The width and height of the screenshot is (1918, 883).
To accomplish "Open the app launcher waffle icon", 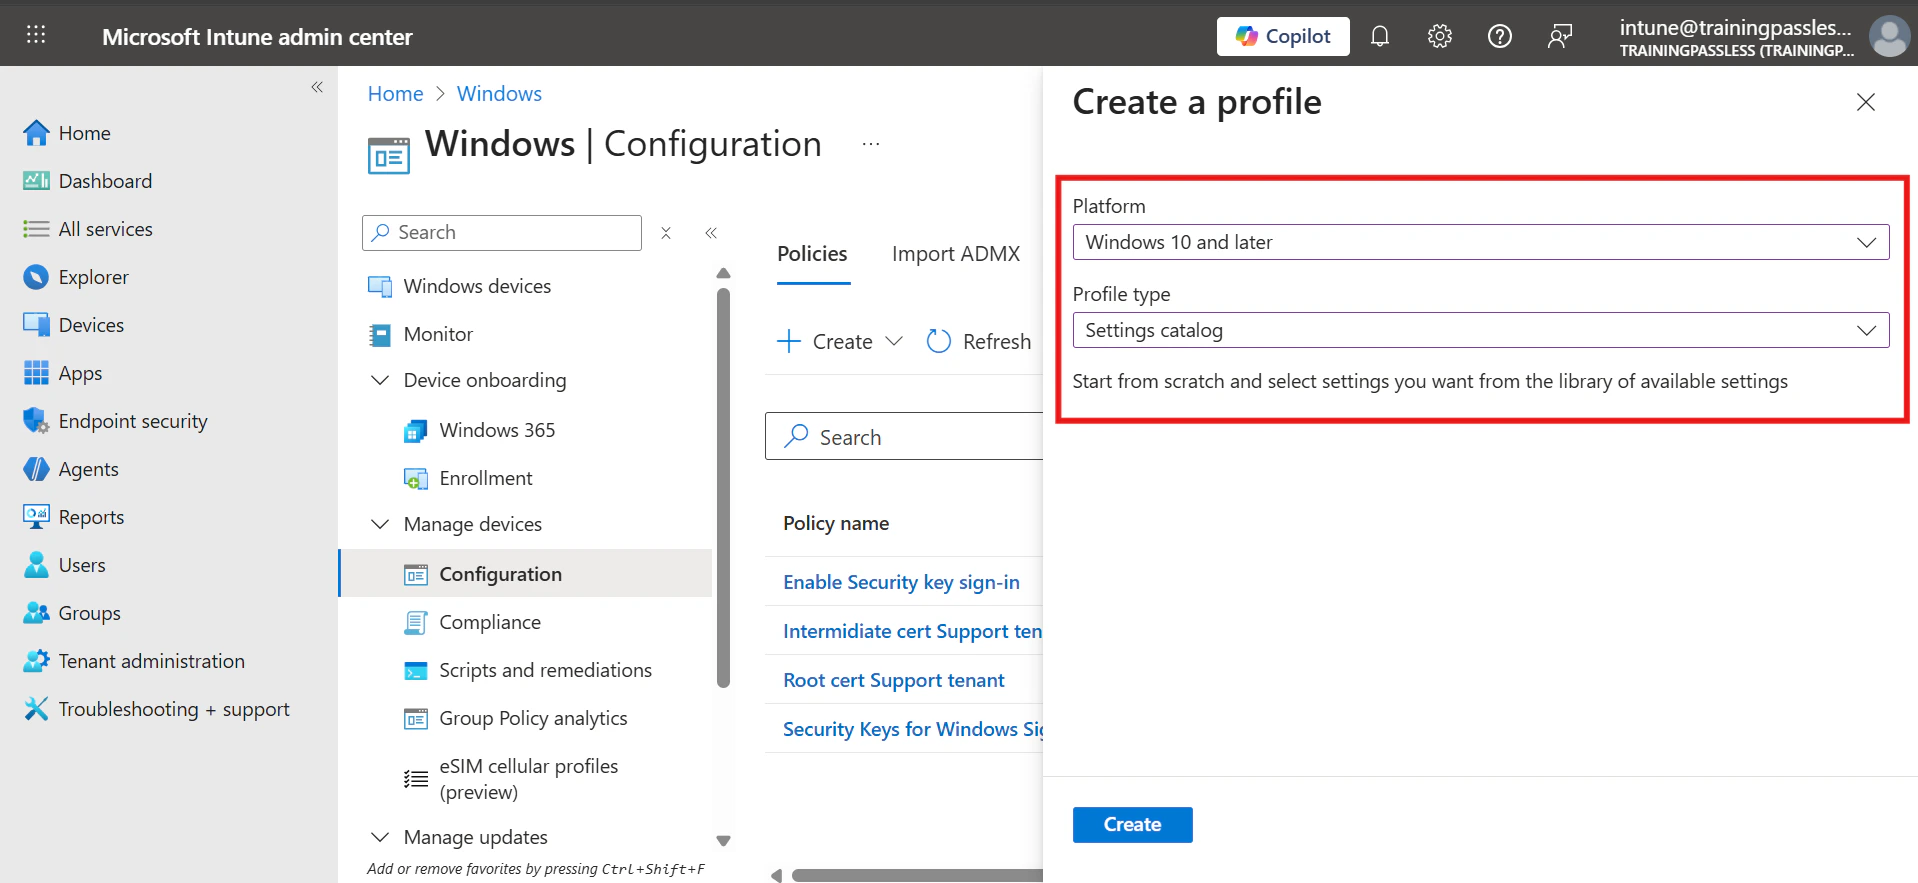I will [36, 35].
